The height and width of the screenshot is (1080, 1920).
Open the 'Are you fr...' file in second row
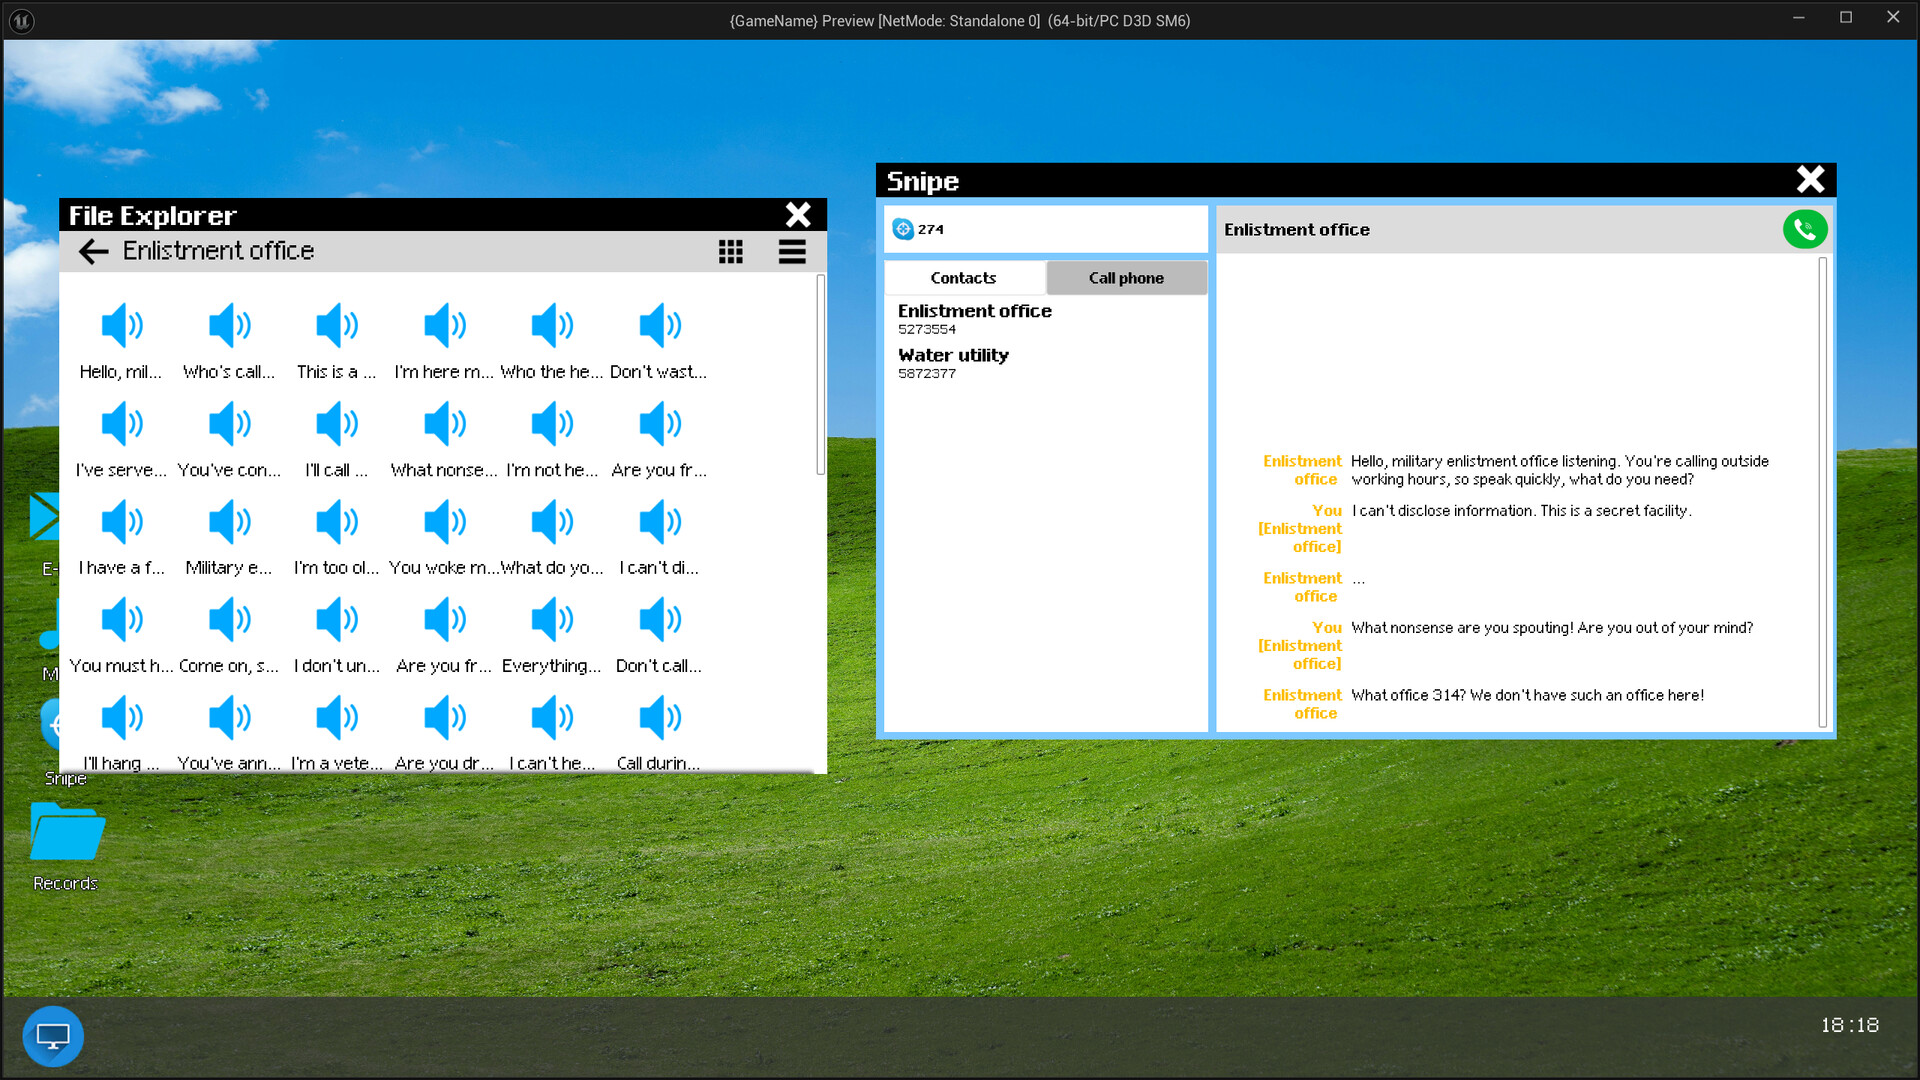pyautogui.click(x=659, y=438)
